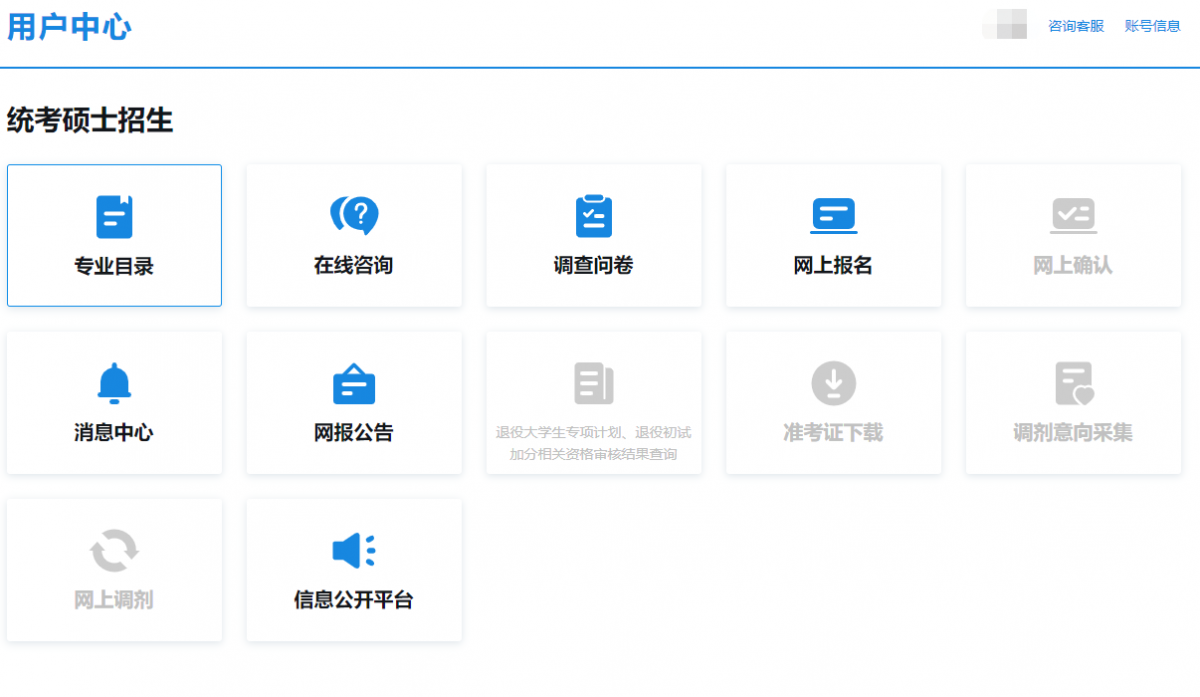Click the blurred user avatar in header
This screenshot has height=697, width=1200.
(x=1005, y=25)
